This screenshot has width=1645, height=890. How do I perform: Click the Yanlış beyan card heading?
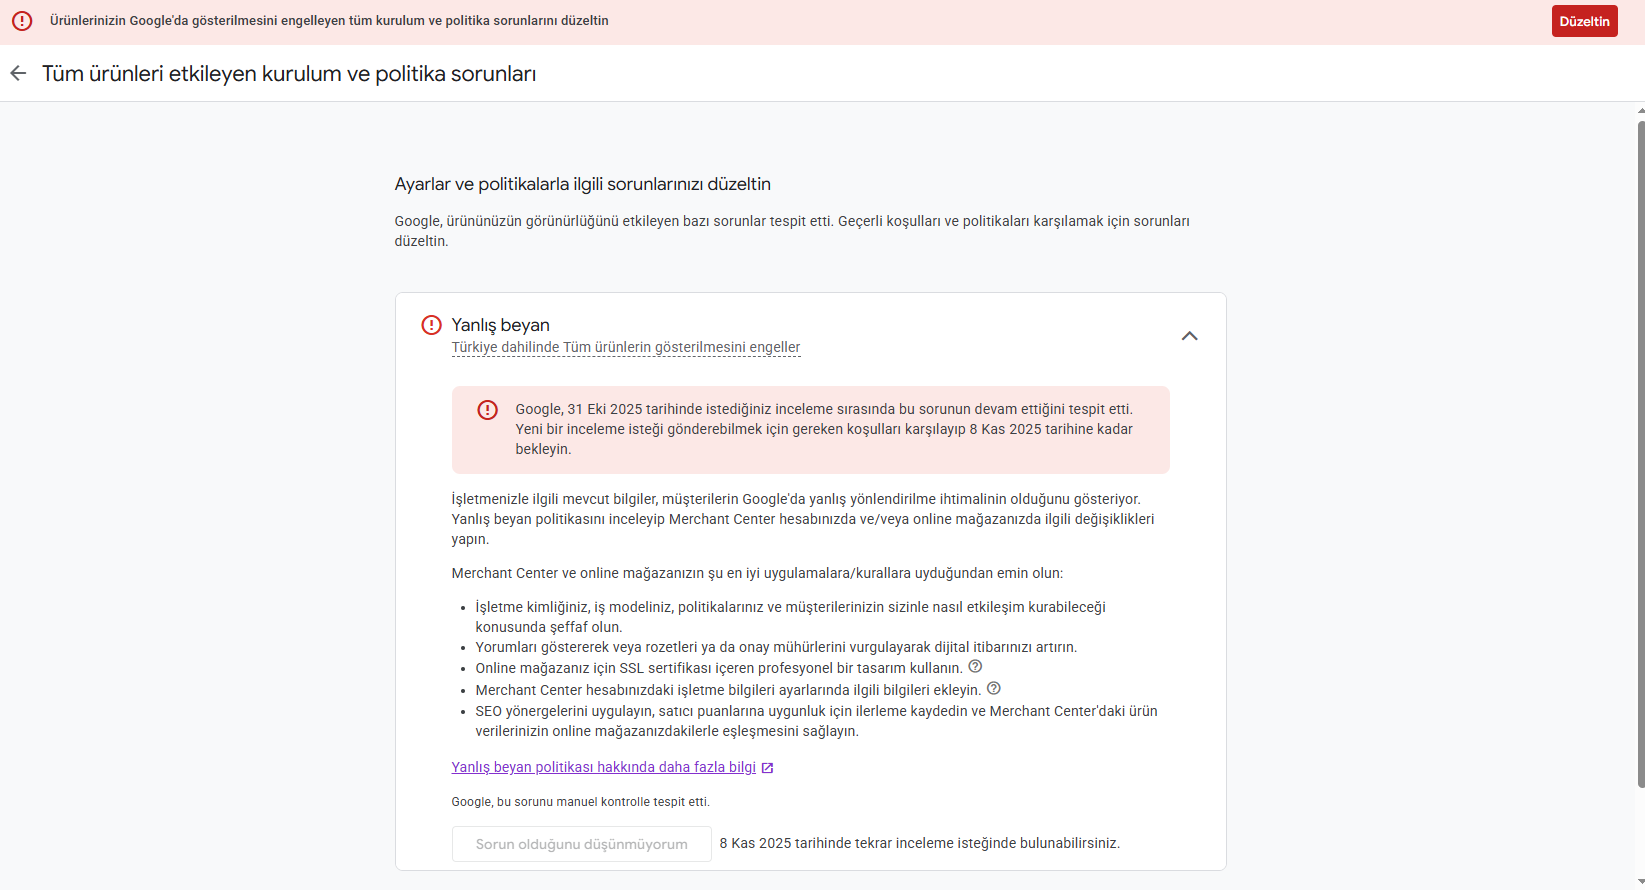tap(500, 325)
